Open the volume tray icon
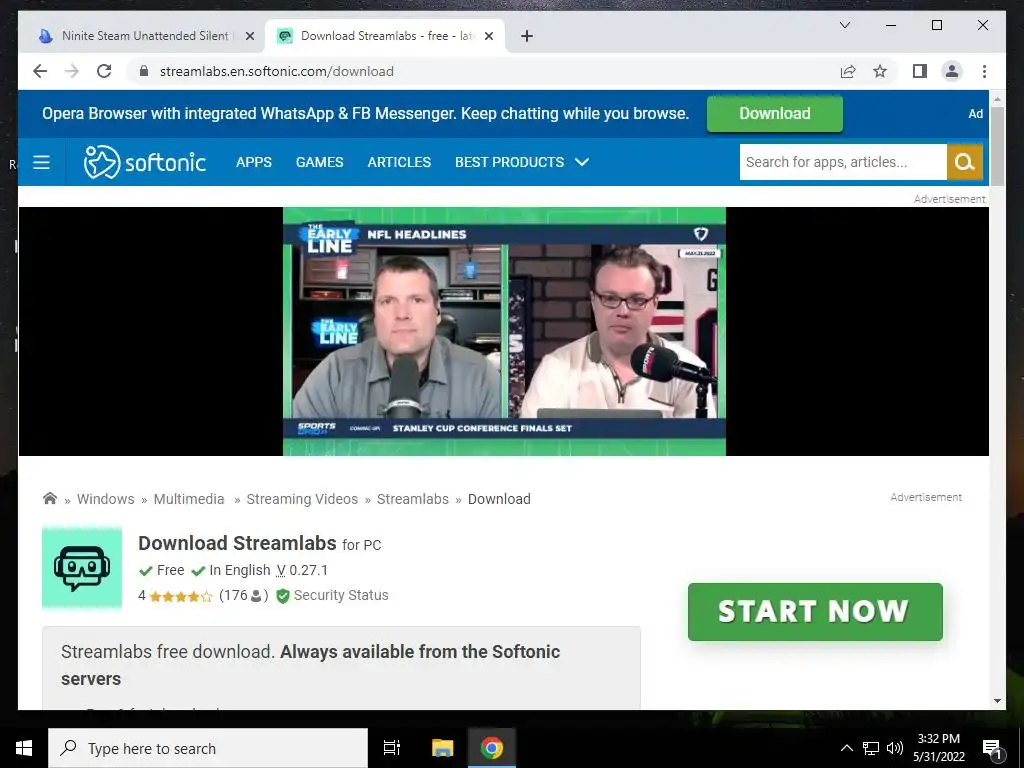 pyautogui.click(x=895, y=748)
